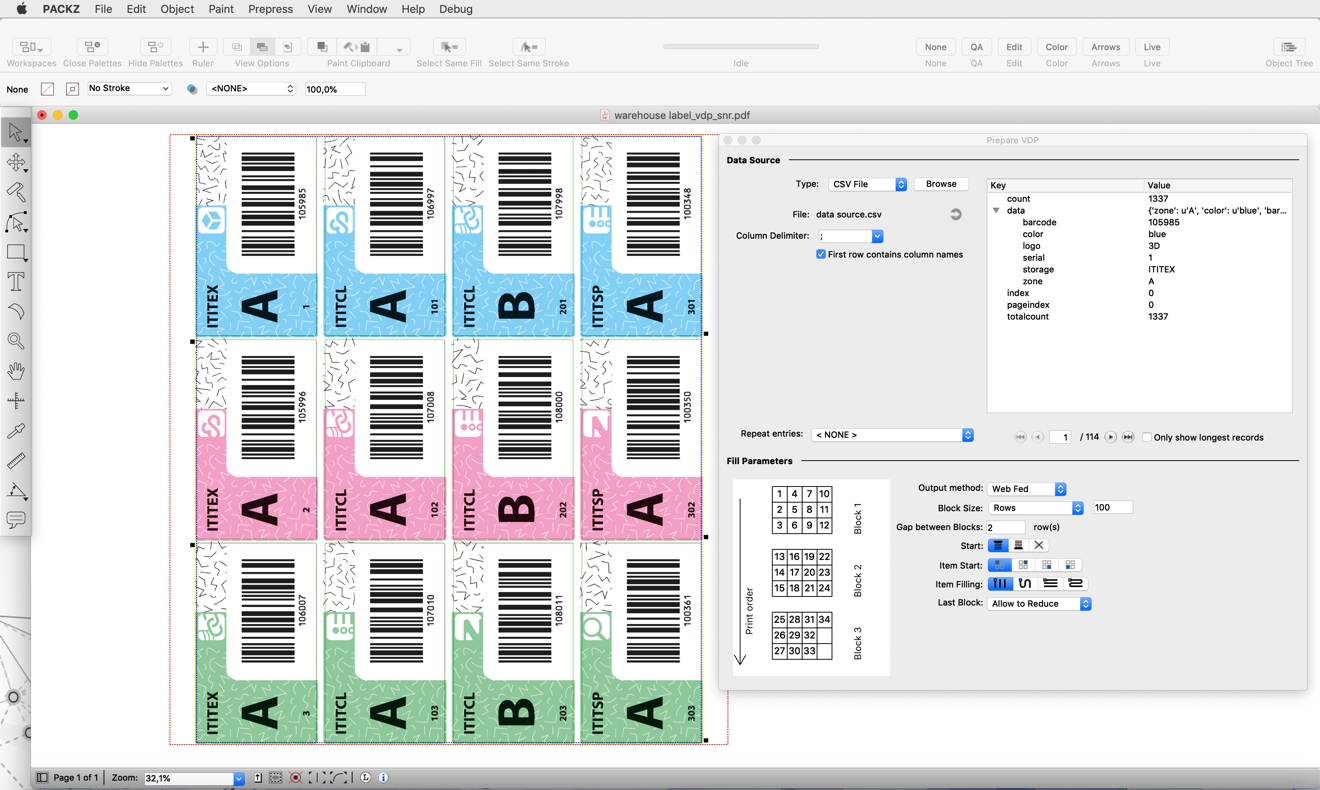The height and width of the screenshot is (790, 1320).
Task: Click the info icon in status bar
Action: pos(383,777)
